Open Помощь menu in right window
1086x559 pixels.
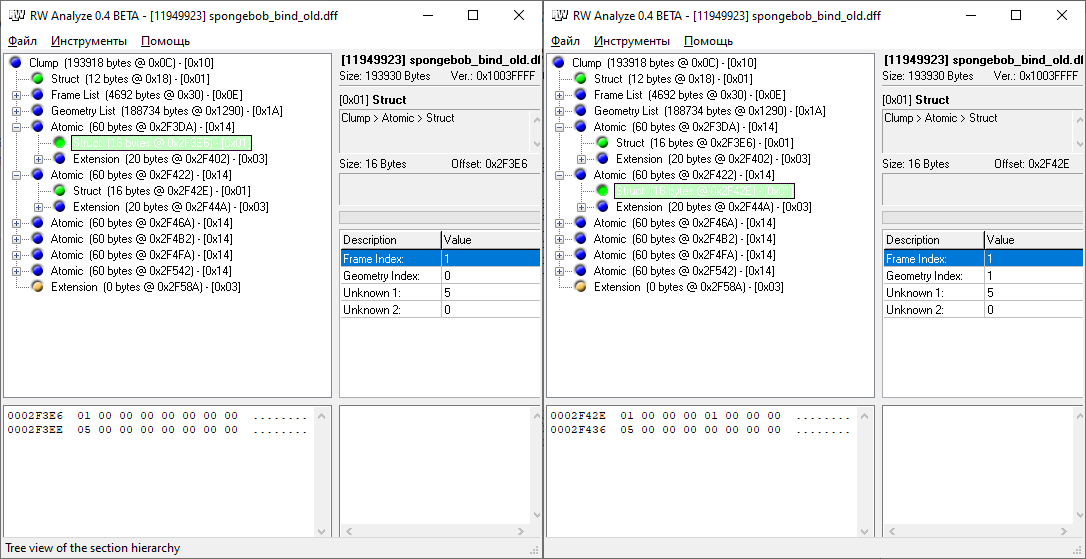coord(709,41)
